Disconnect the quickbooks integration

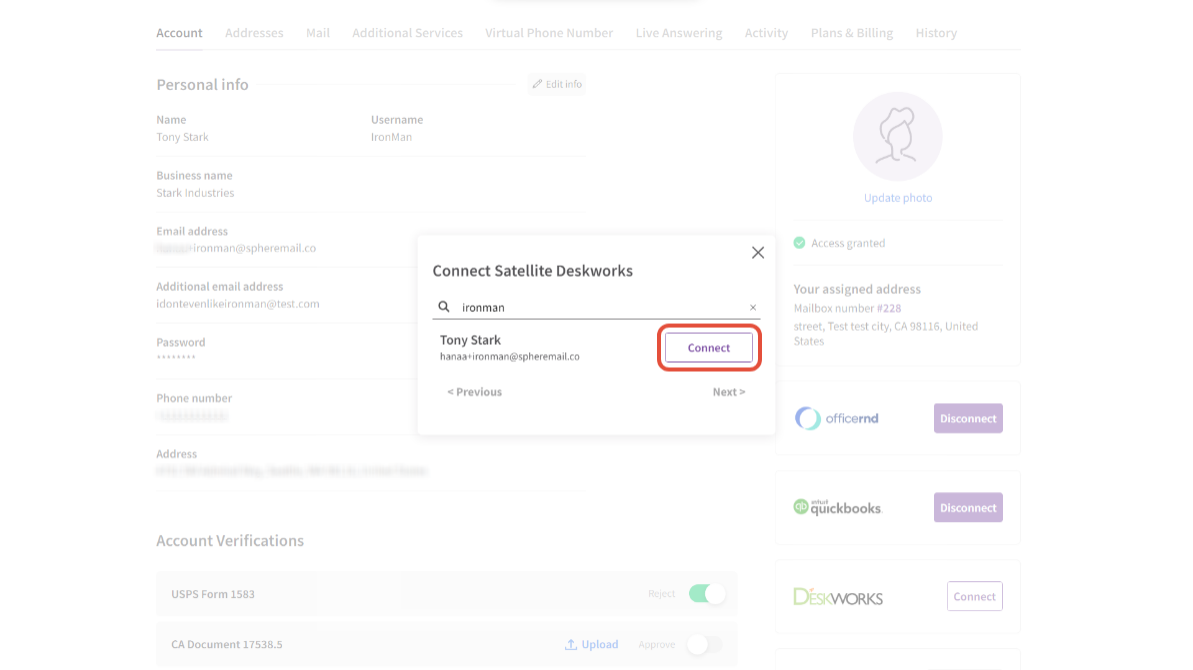pos(968,507)
